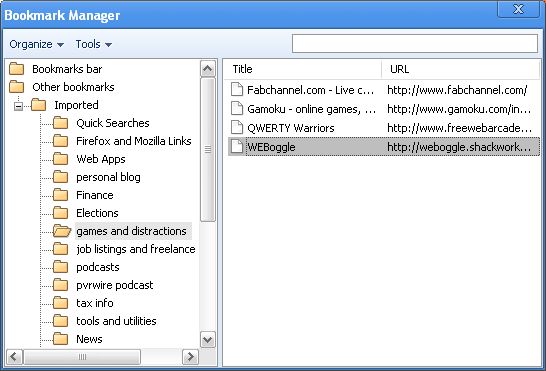The image size is (546, 371).
Task: Select the games and distractions label
Action: coord(133,231)
